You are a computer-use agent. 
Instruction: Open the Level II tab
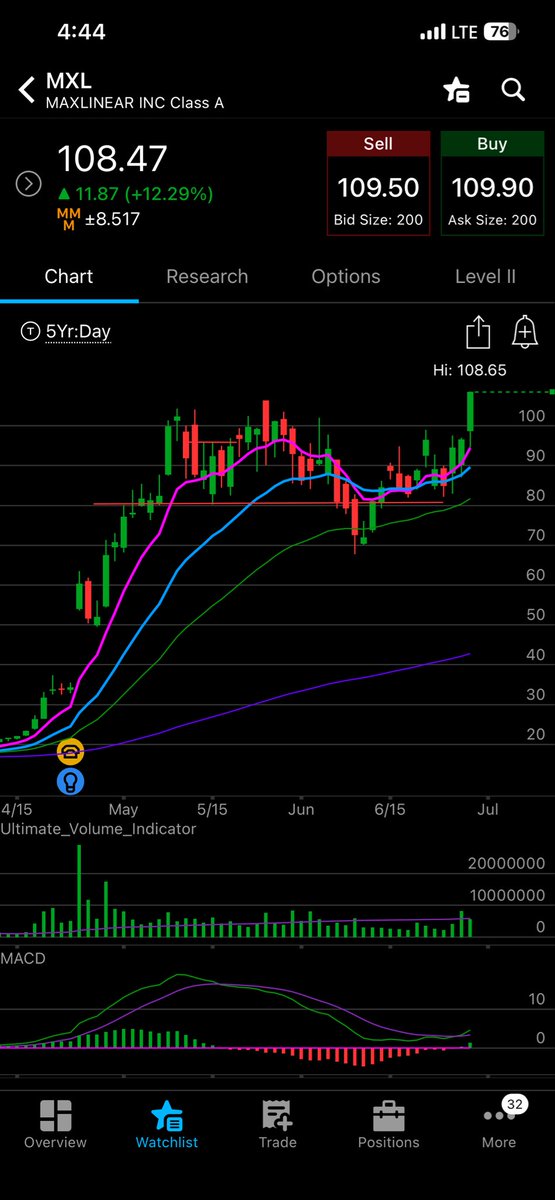click(485, 276)
